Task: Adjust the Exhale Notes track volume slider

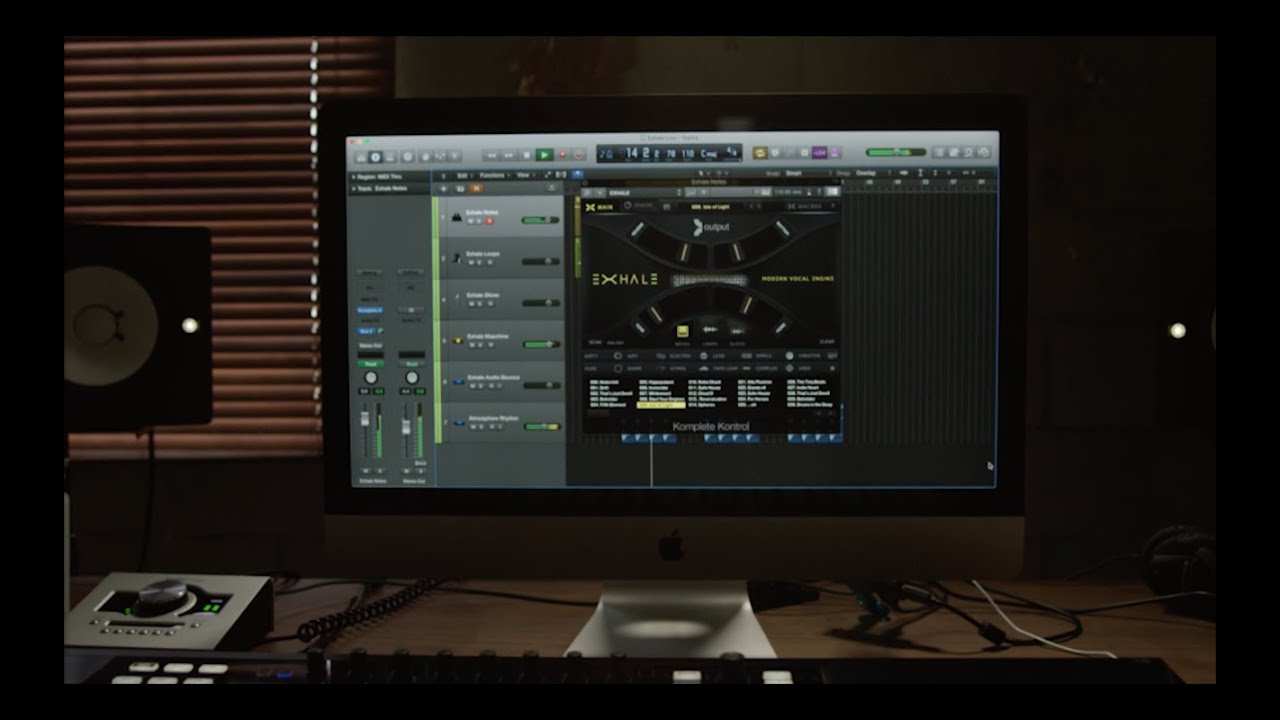Action: click(540, 220)
